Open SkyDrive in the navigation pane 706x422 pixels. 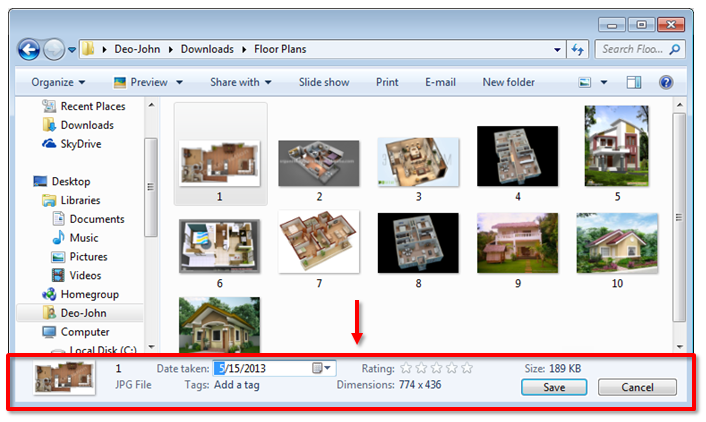coord(72,144)
